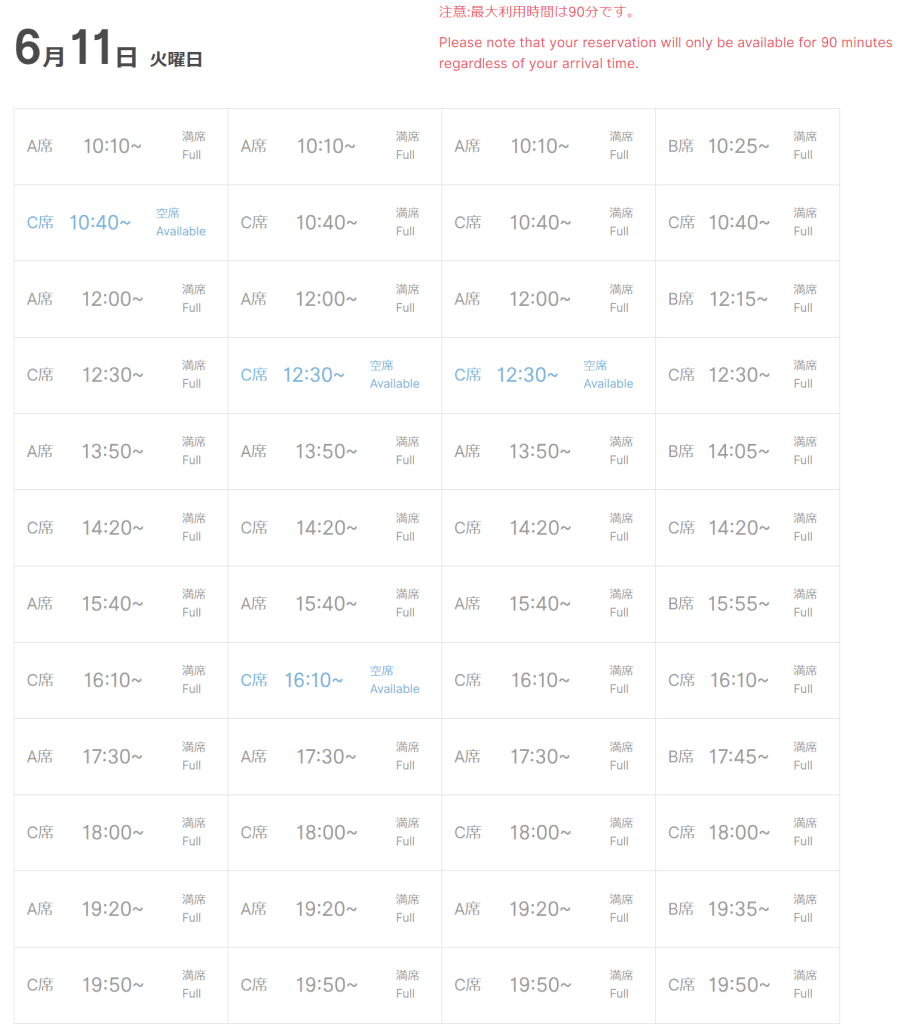Choose the first available C席 12:30 slot
This screenshot has width=916, height=1024.
(313, 375)
